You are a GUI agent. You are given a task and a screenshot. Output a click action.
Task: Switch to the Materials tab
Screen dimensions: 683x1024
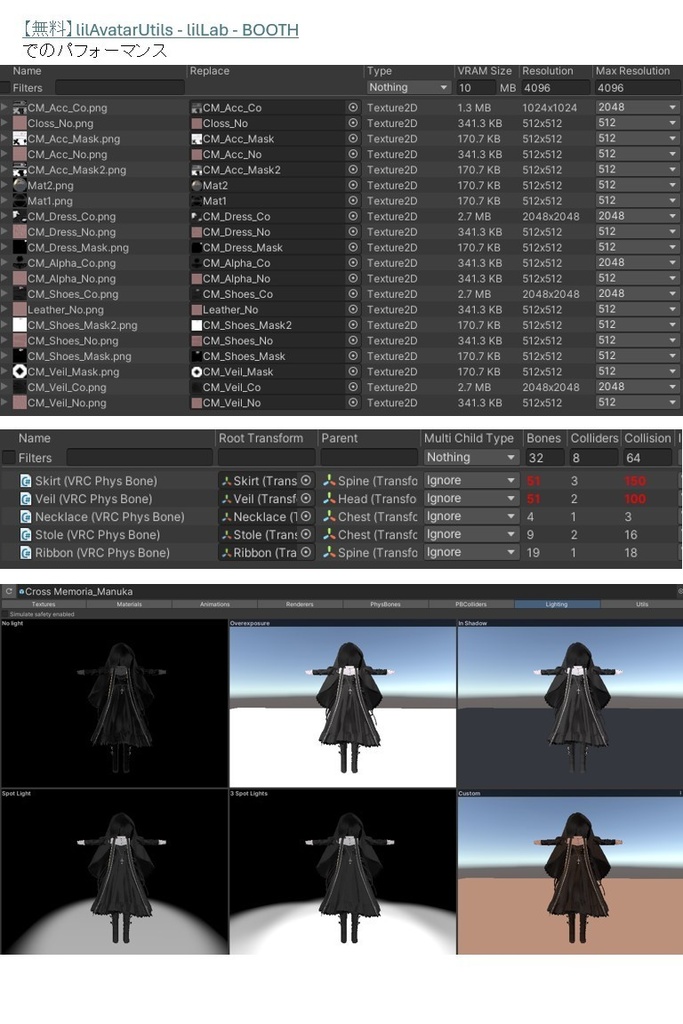129,604
